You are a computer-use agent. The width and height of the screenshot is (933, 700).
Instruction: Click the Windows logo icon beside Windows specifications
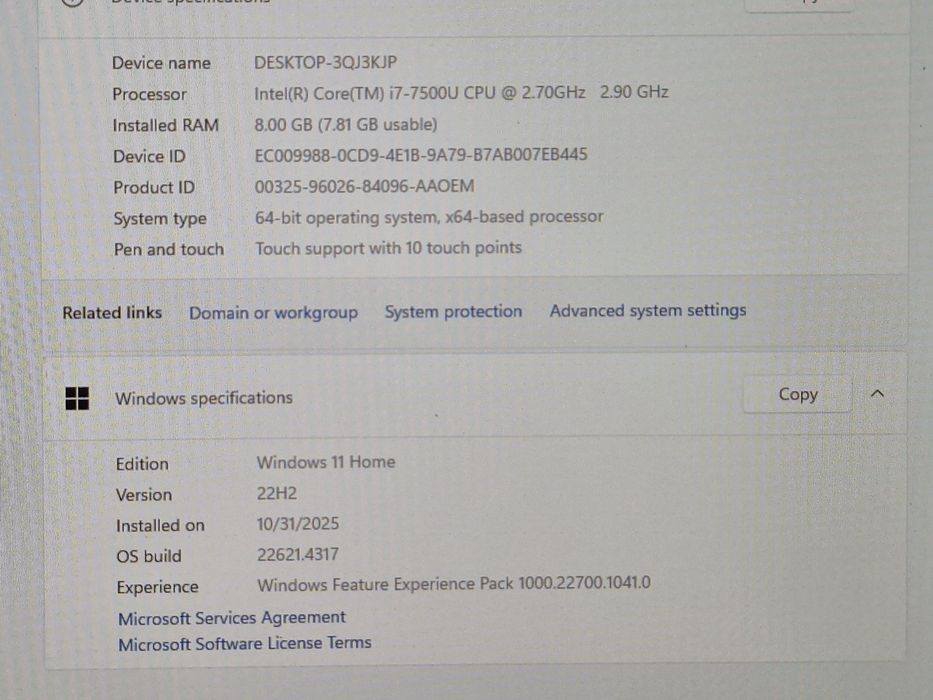(x=77, y=398)
